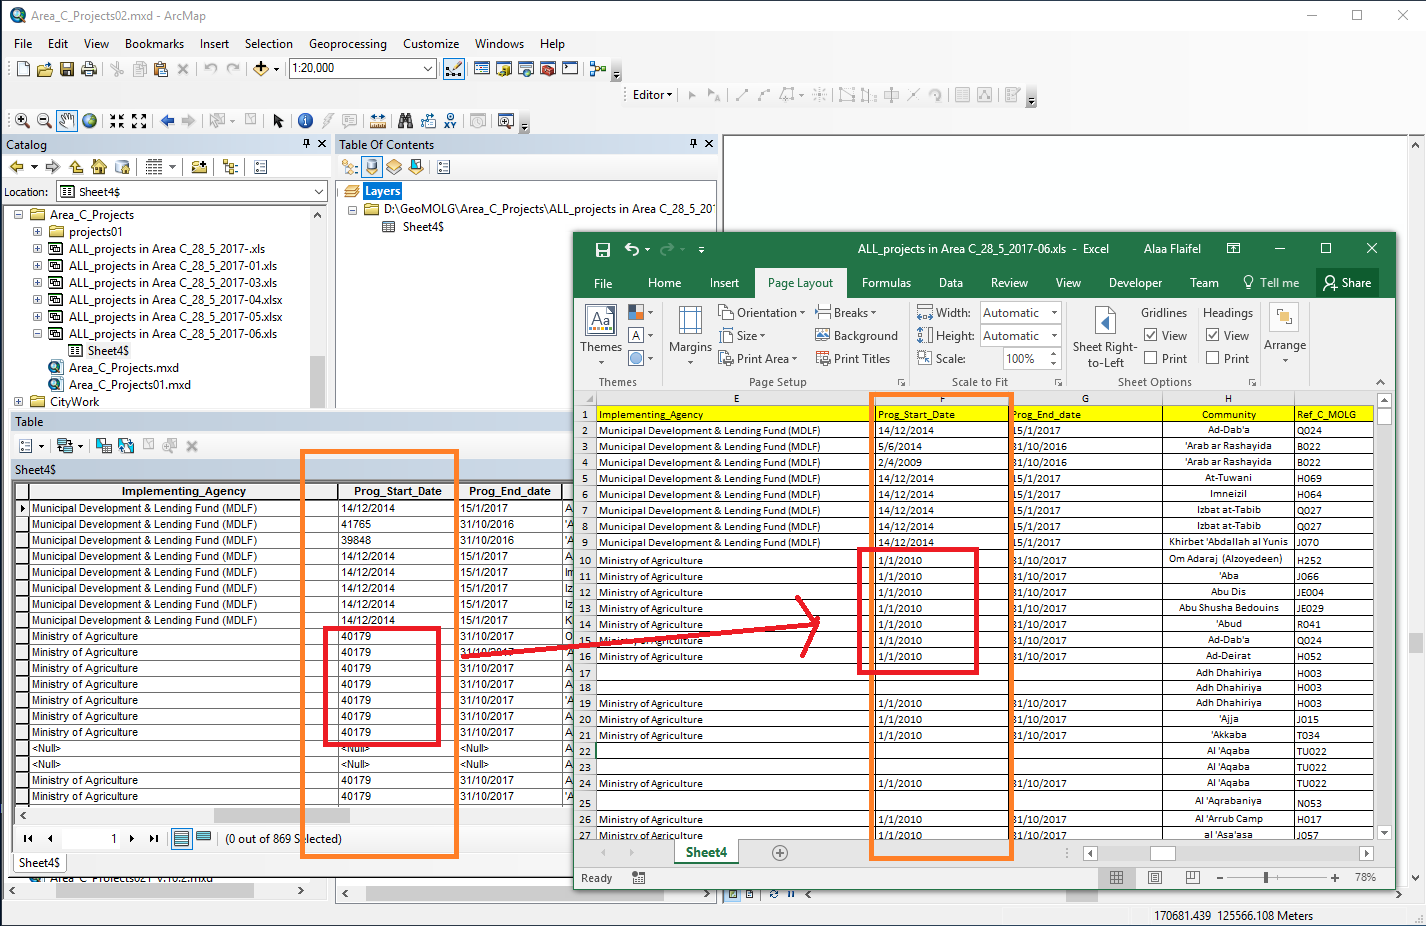Switch to the Developer tab in Excel
This screenshot has height=926, width=1426.
tap(1135, 283)
